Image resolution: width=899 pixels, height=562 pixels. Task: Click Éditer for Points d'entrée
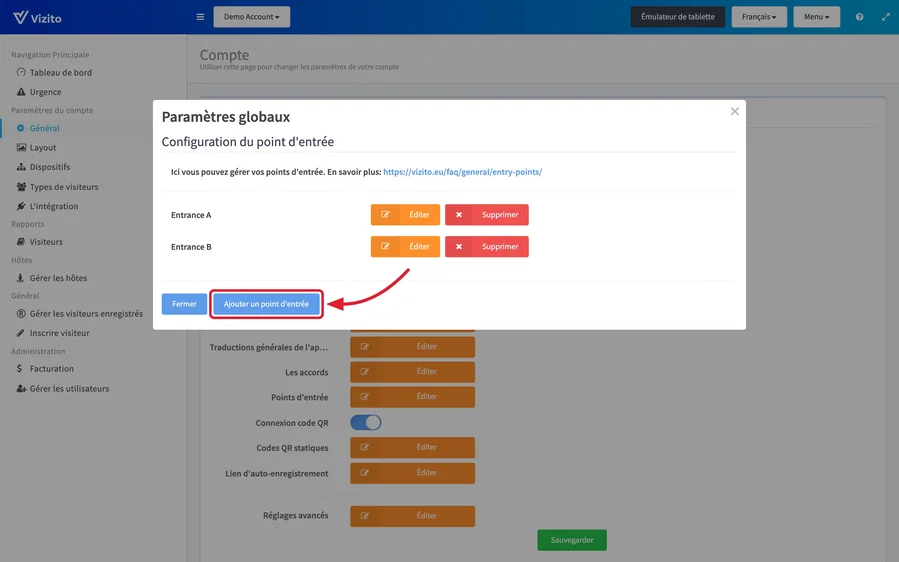[x=412, y=397]
